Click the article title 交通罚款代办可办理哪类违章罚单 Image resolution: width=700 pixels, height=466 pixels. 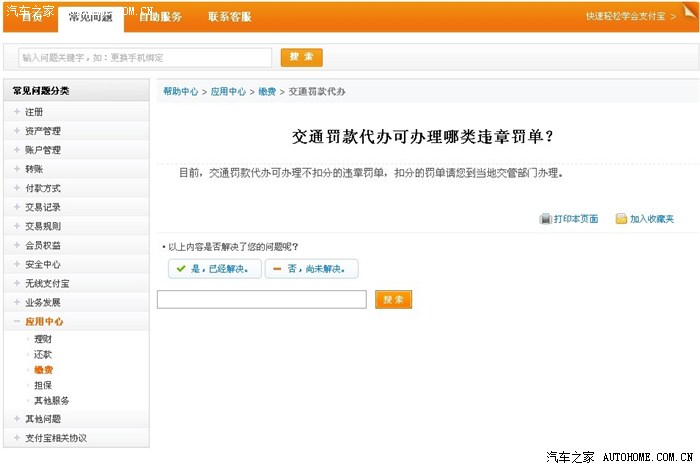[422, 137]
